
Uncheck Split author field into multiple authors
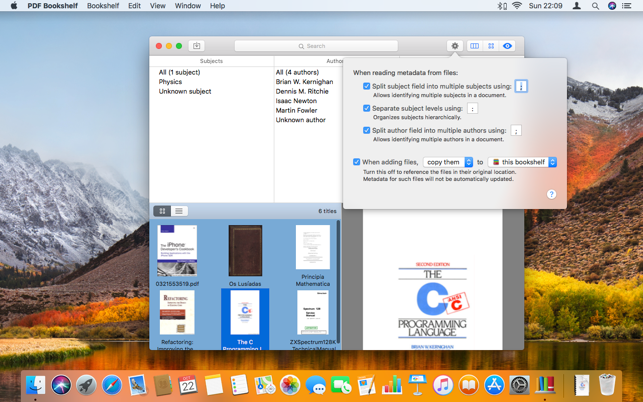367,130
